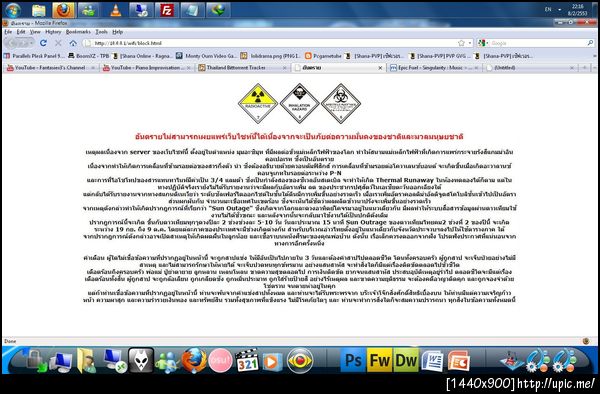
Task: Open the Tools menu
Action: [x=101, y=32]
